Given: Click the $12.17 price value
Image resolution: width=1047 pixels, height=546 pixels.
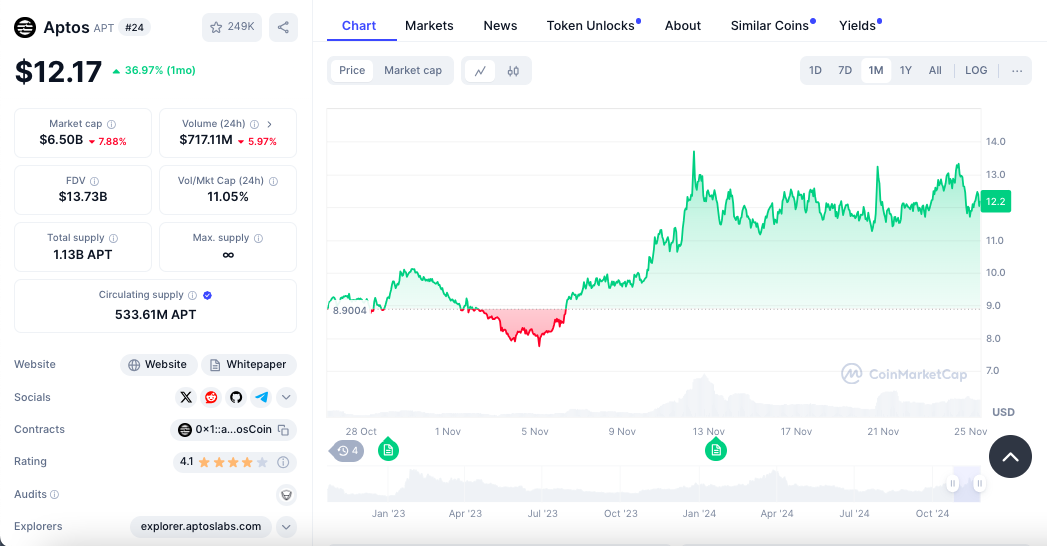Looking at the screenshot, I should (58, 71).
